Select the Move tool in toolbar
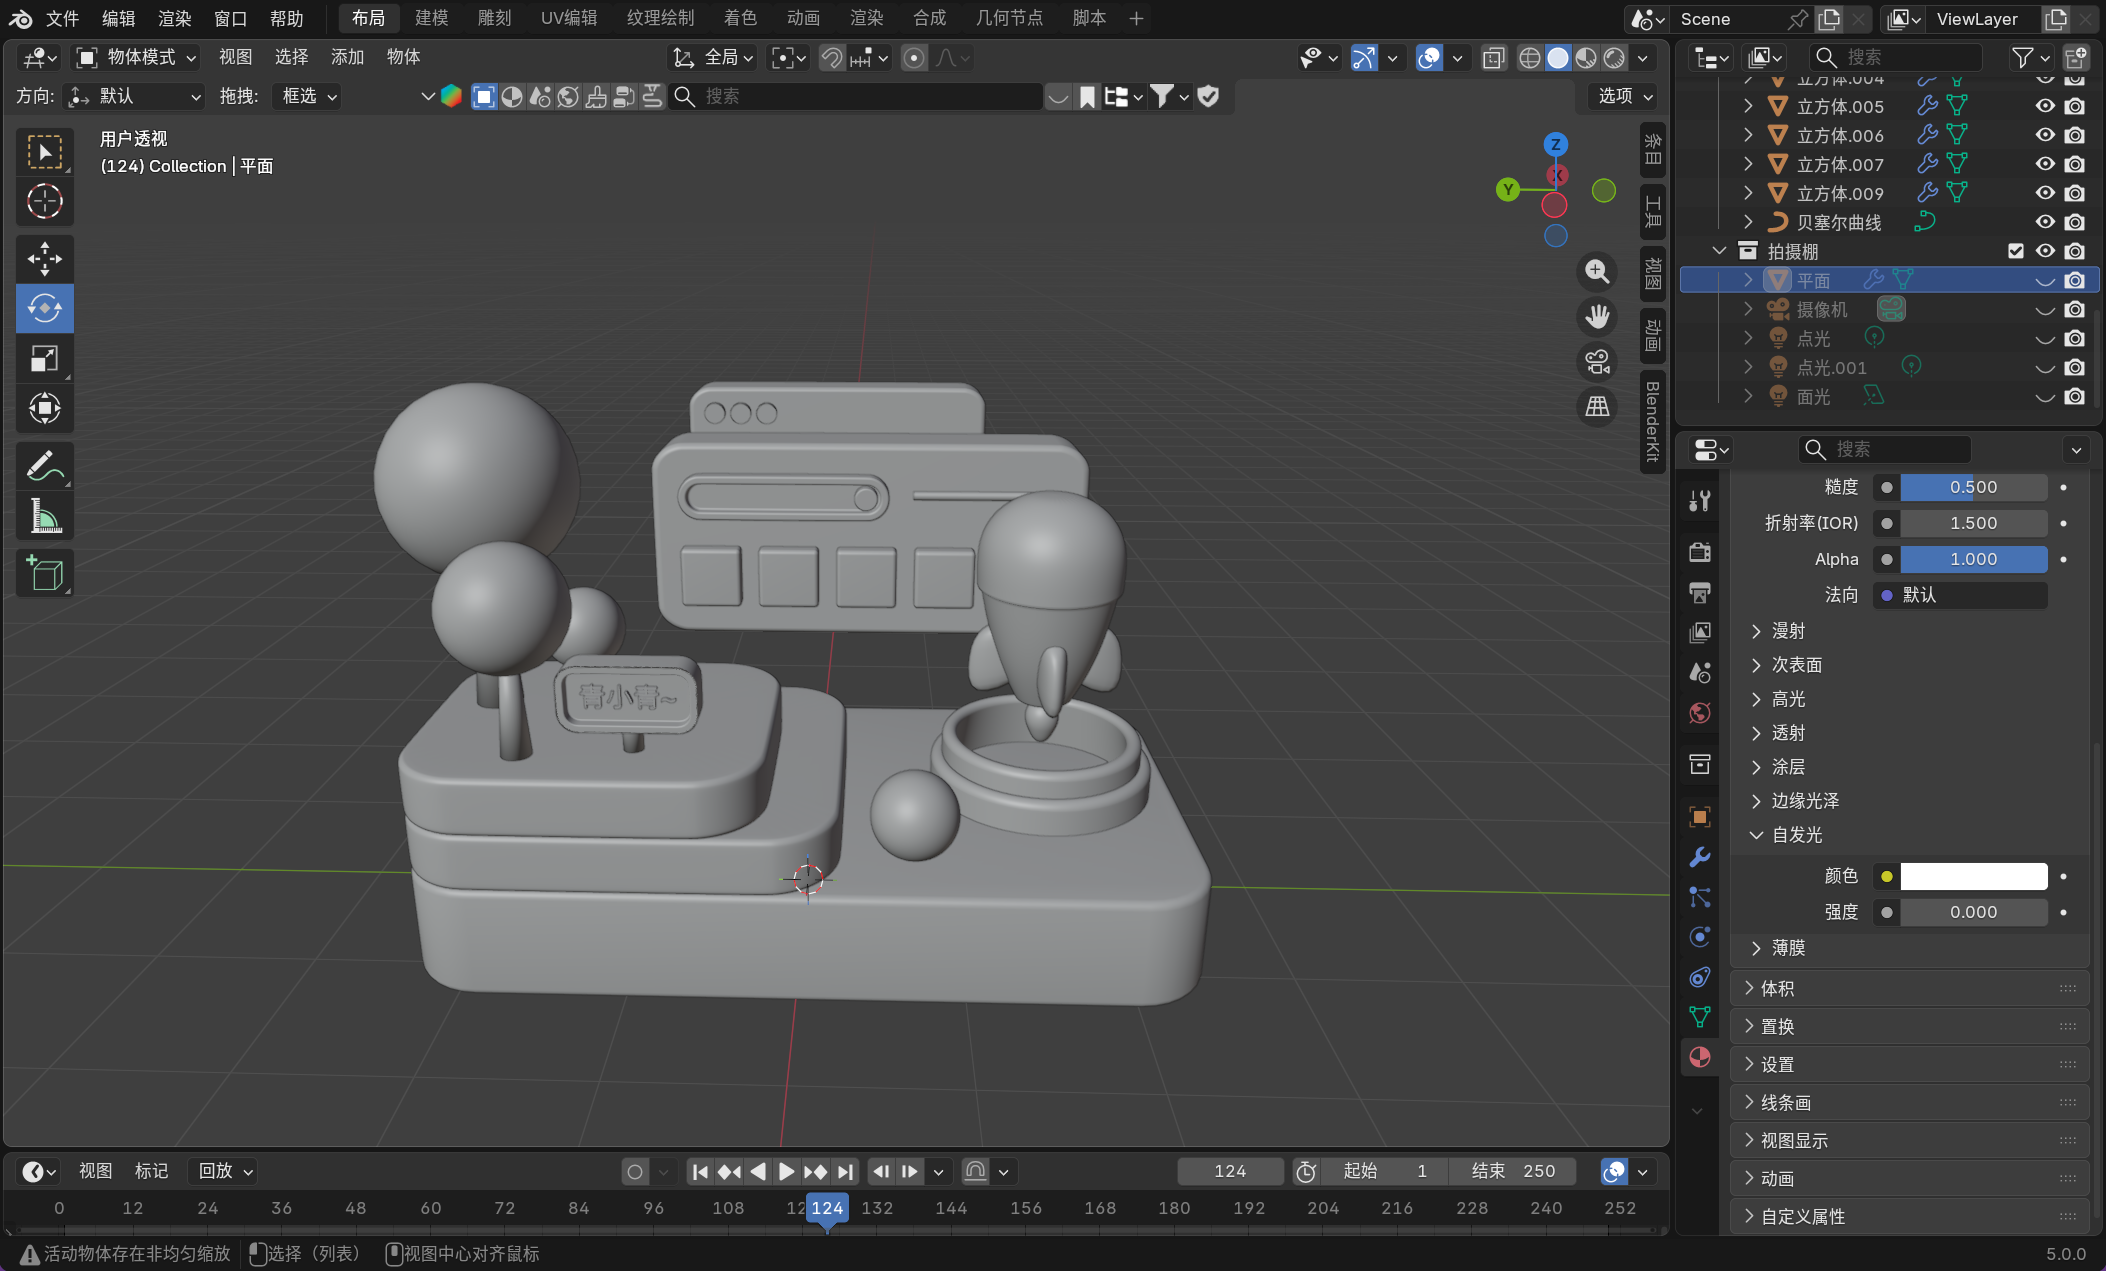This screenshot has width=2106, height=1271. click(44, 259)
